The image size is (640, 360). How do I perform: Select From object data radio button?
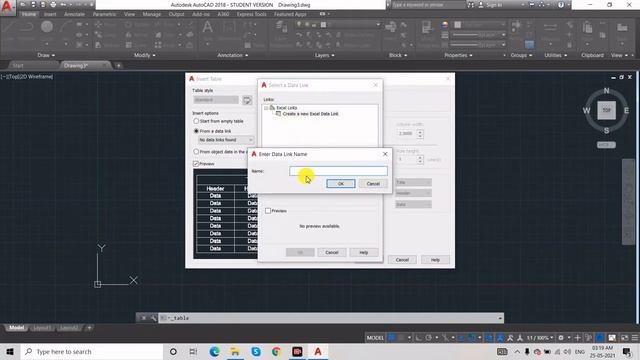(196, 151)
